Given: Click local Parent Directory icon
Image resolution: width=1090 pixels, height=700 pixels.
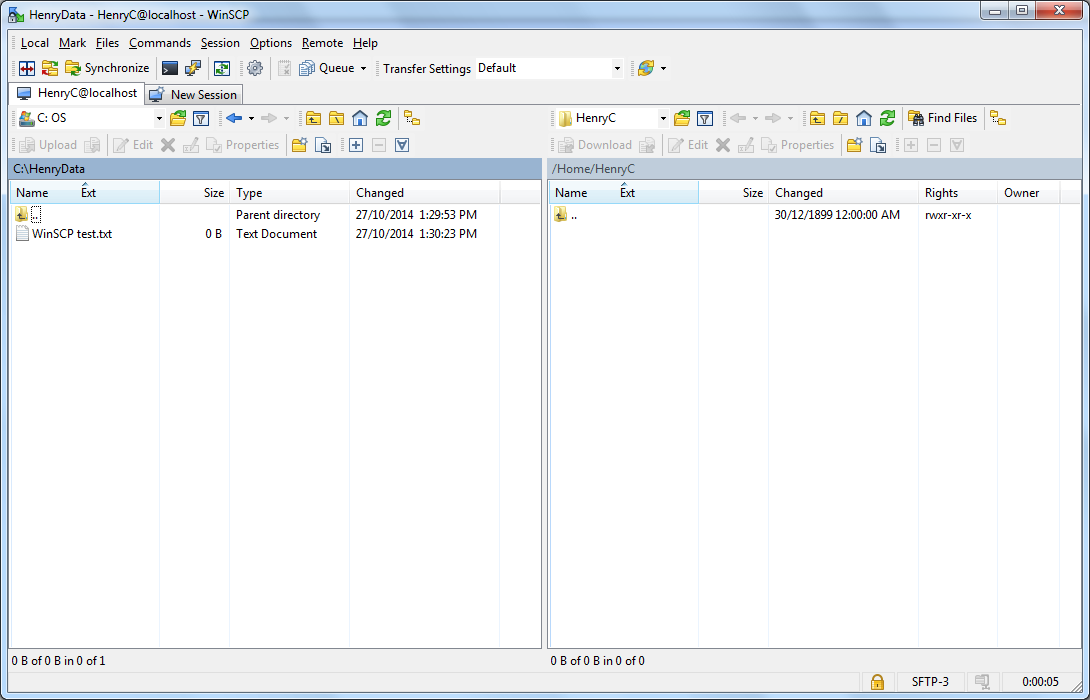Looking at the screenshot, I should 314,118.
